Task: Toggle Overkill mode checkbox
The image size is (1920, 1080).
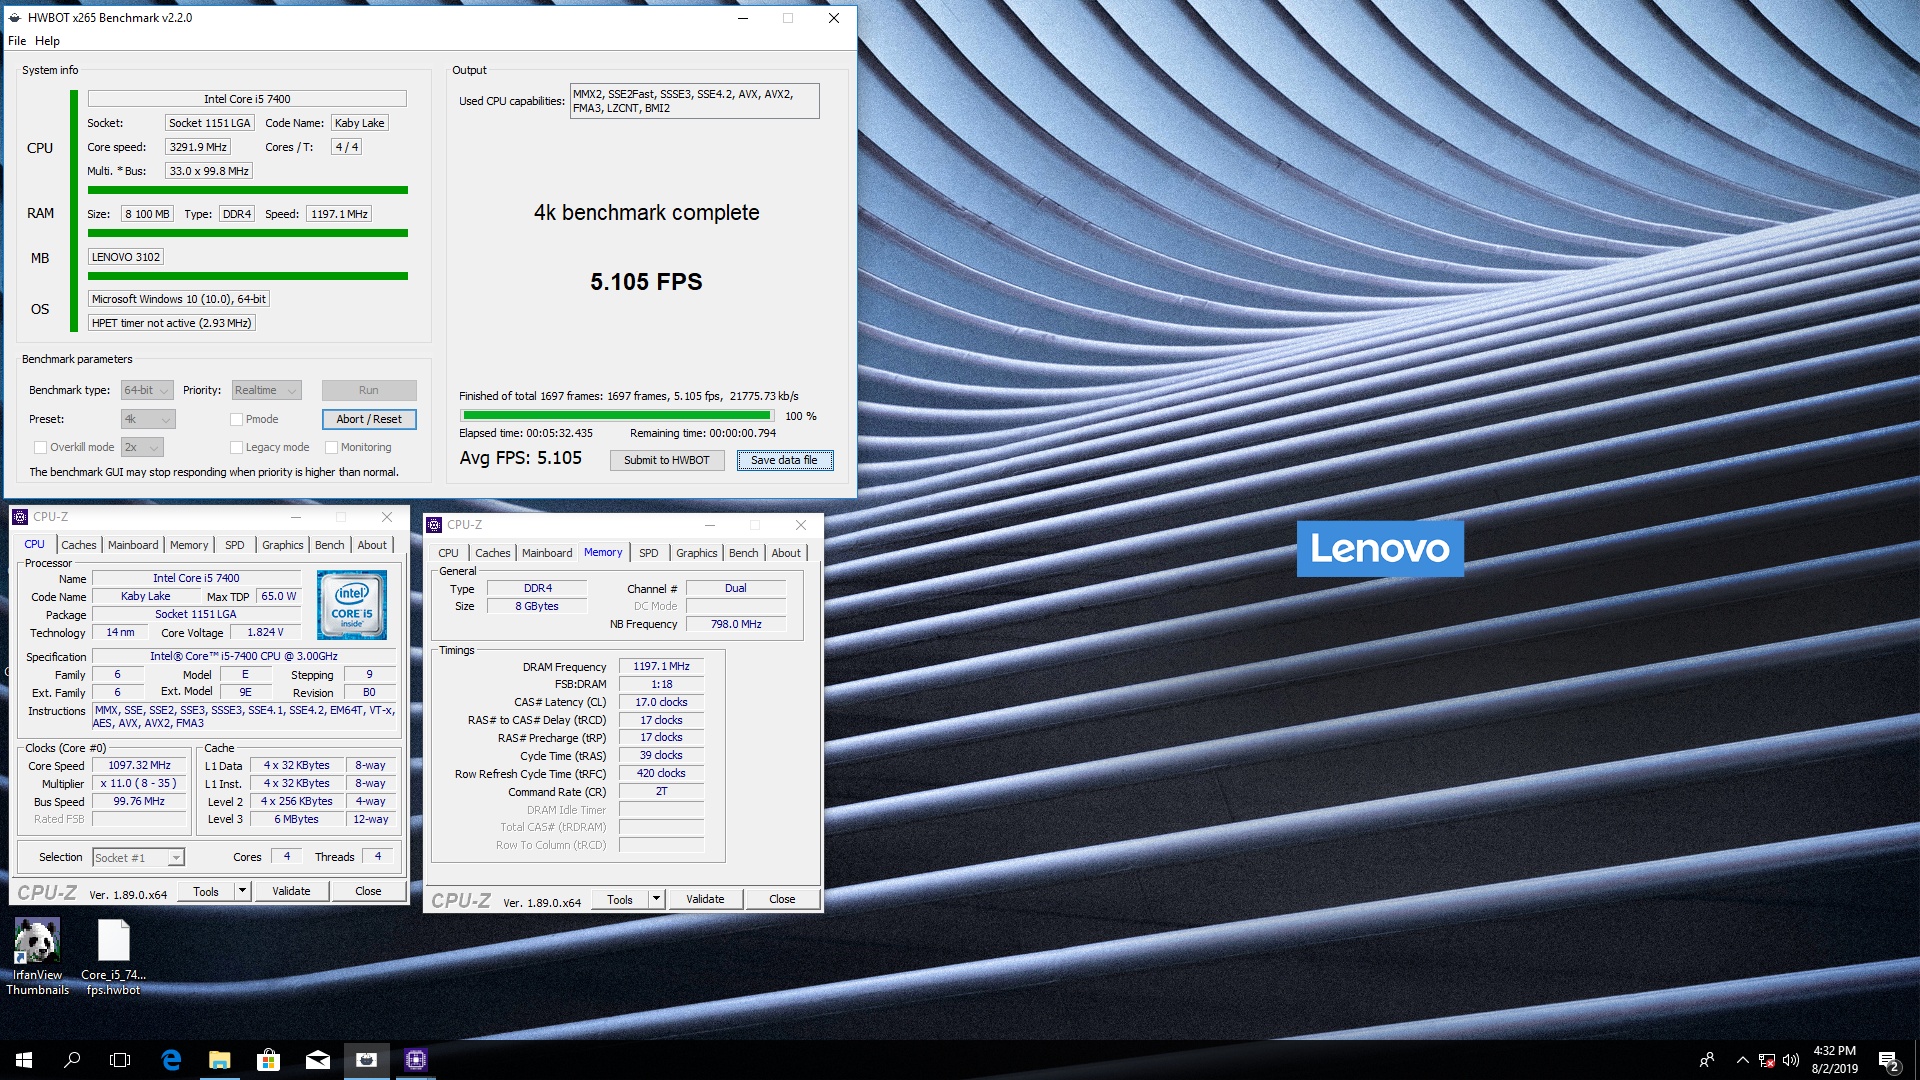Action: point(40,447)
